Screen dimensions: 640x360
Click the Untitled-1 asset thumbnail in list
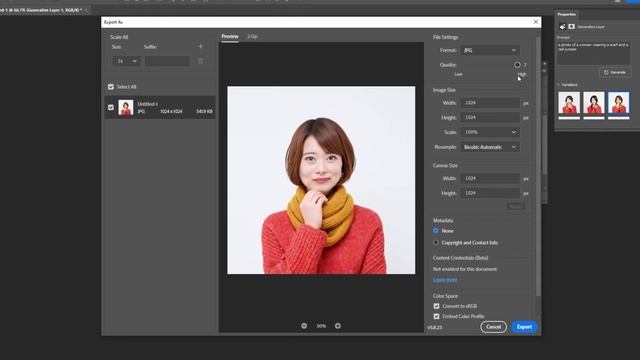coord(126,107)
